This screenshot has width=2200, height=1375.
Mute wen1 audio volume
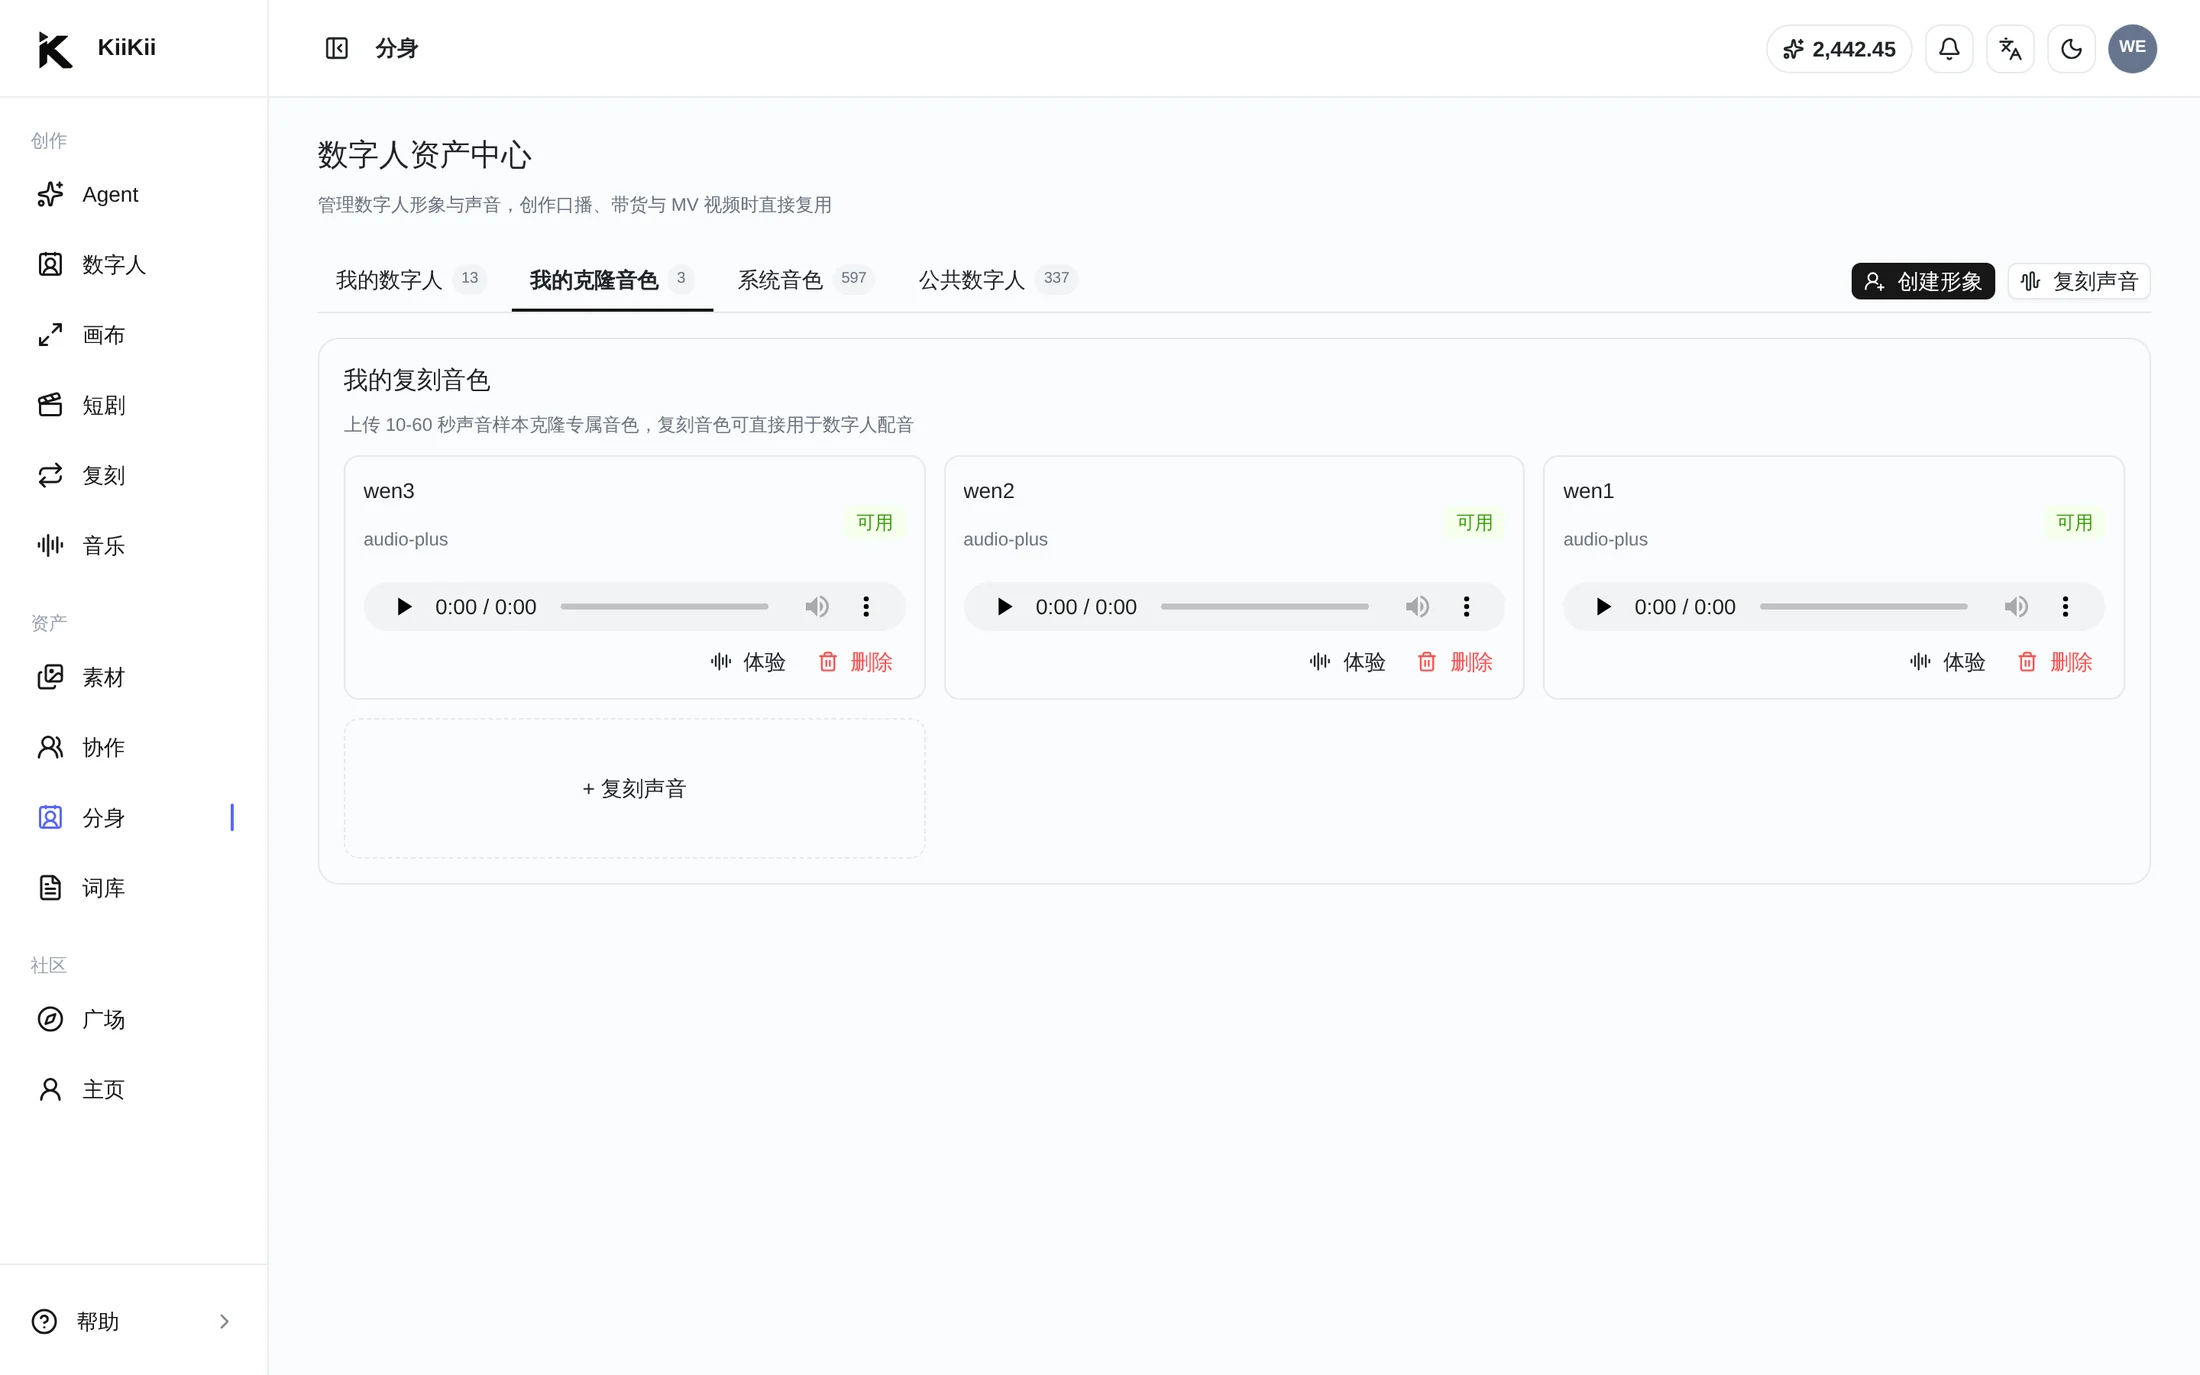2016,606
